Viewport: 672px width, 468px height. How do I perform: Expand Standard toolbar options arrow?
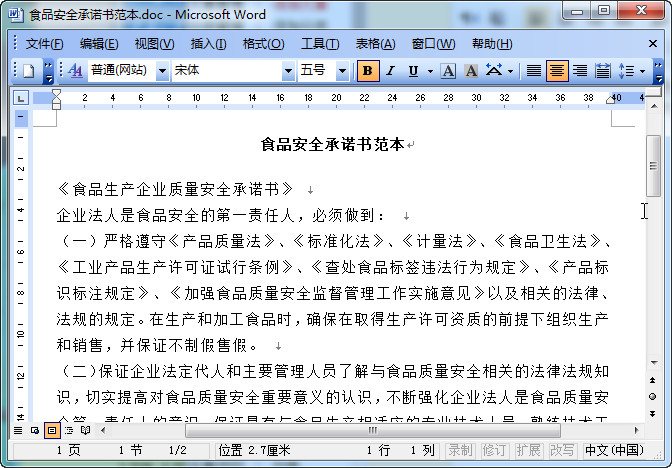pos(48,71)
